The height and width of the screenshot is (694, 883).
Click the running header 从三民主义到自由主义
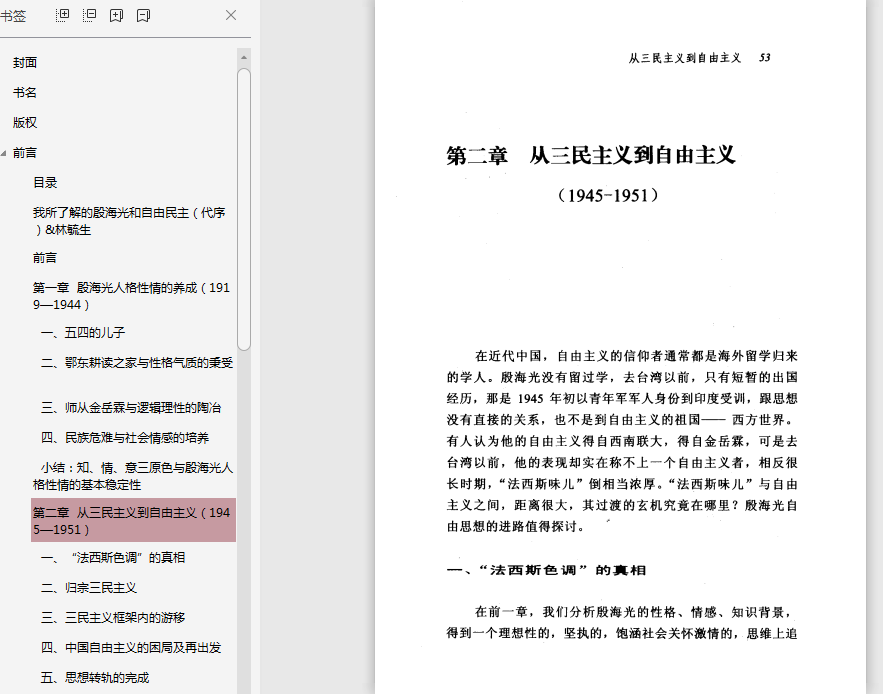[x=685, y=58]
